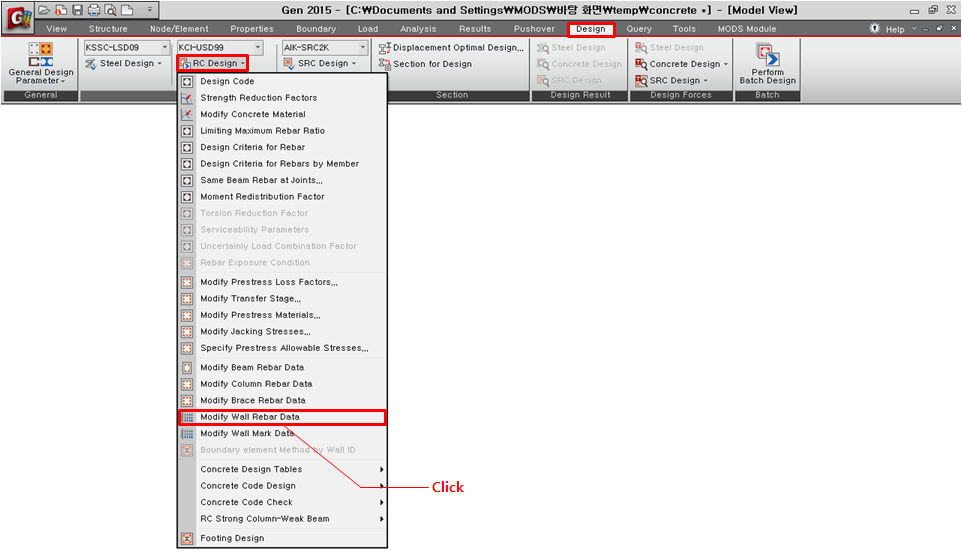Click the Modify Jacking Stresses icon

click(187, 332)
